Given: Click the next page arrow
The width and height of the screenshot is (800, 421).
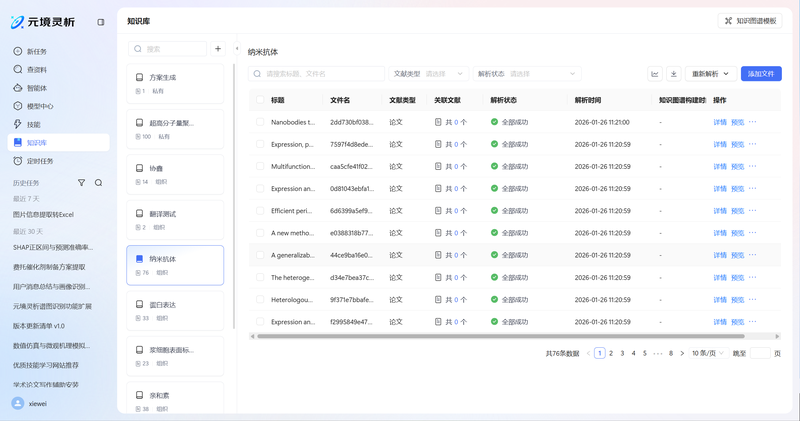Looking at the screenshot, I should (x=682, y=353).
